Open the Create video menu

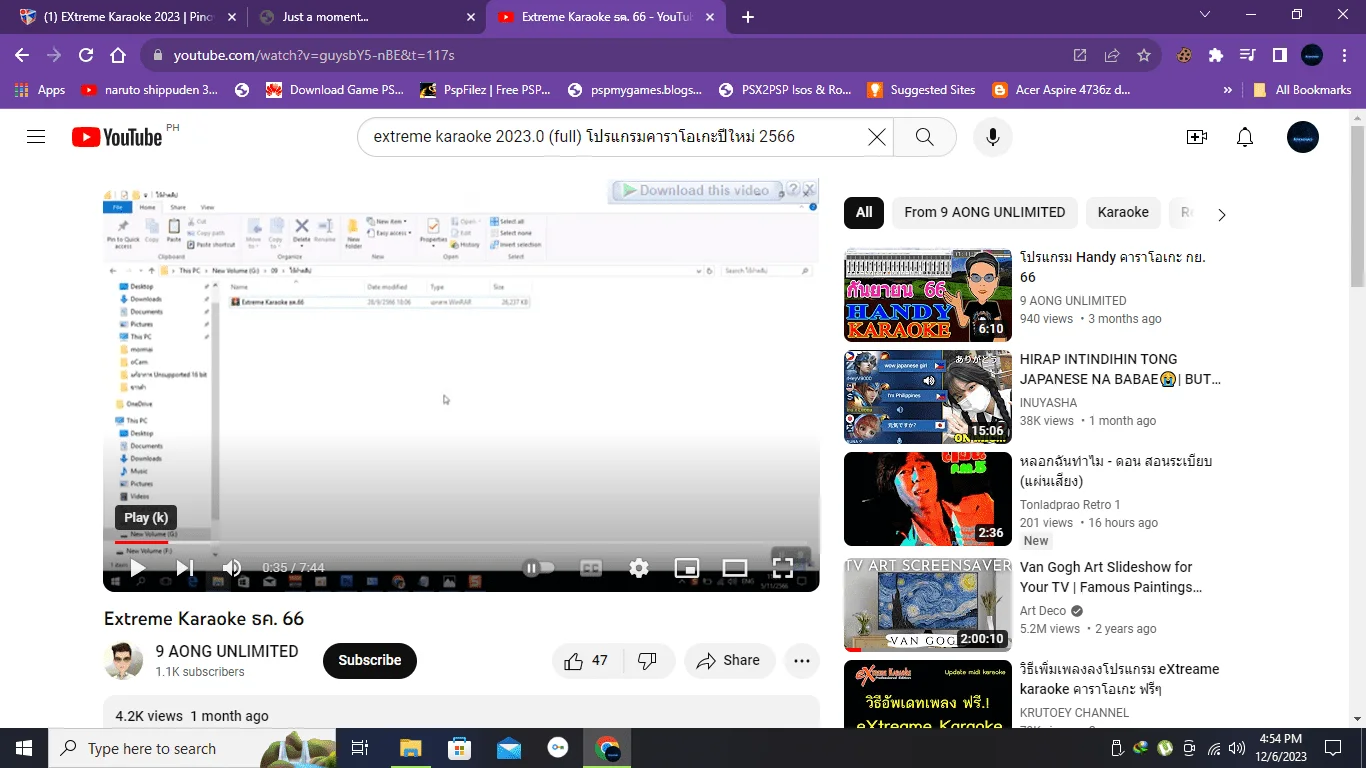(x=1197, y=137)
